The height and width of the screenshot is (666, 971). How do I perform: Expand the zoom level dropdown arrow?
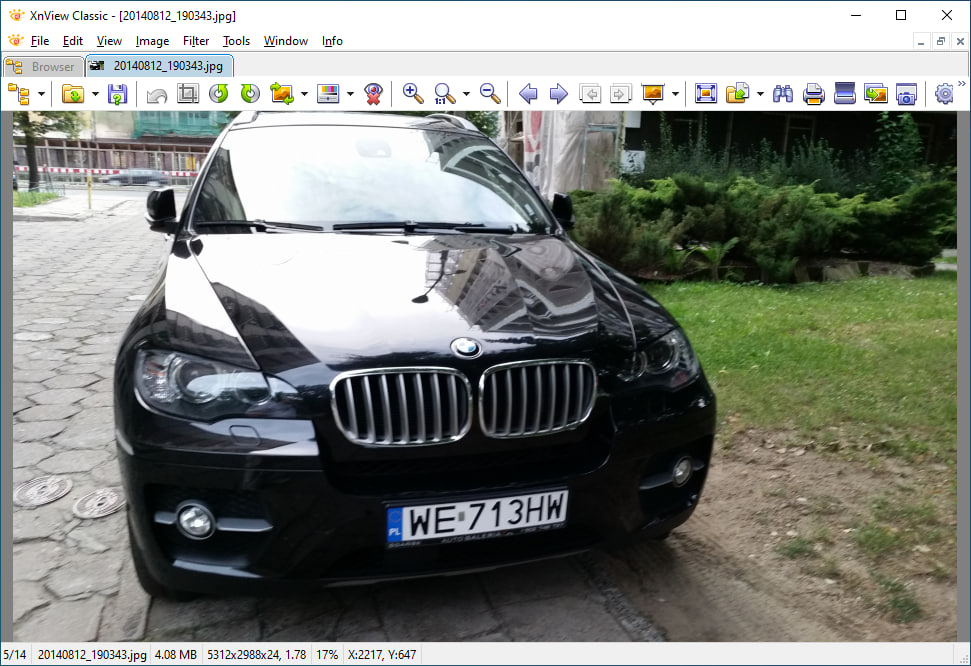[466, 94]
